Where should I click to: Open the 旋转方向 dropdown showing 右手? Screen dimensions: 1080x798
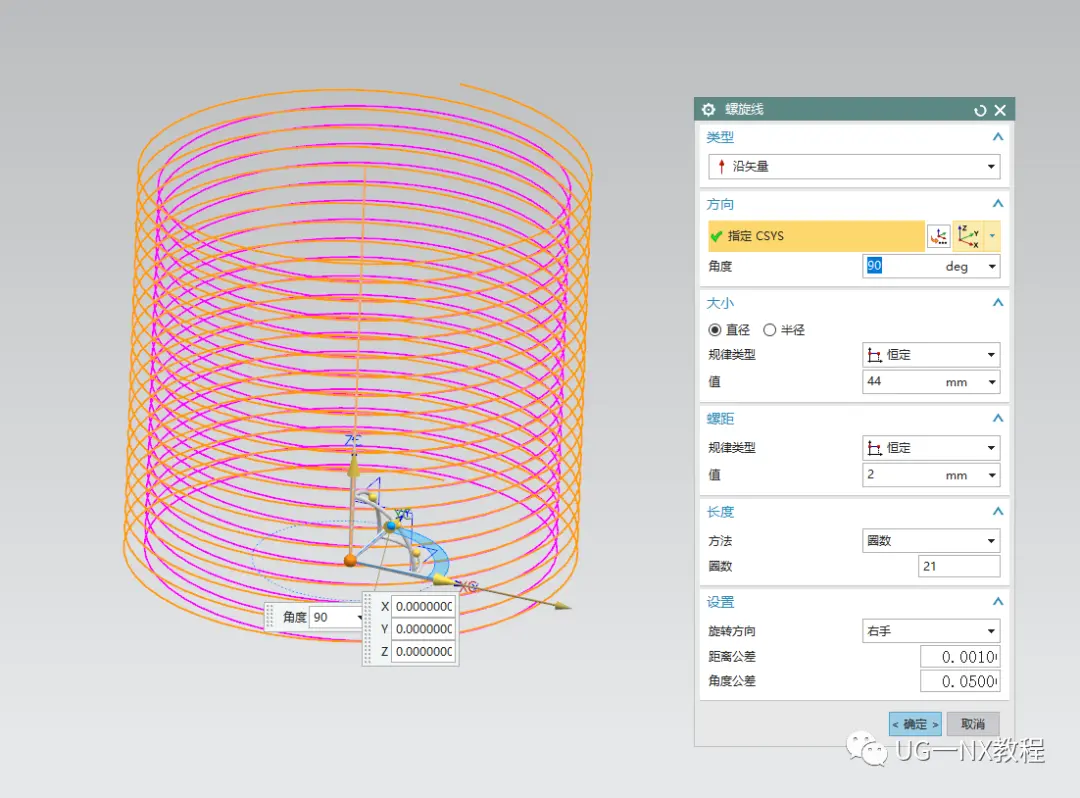click(x=931, y=631)
